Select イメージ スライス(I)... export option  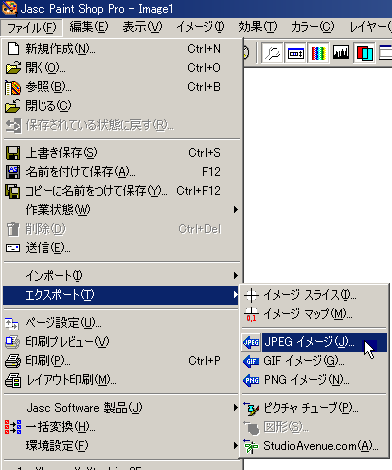(x=314, y=295)
